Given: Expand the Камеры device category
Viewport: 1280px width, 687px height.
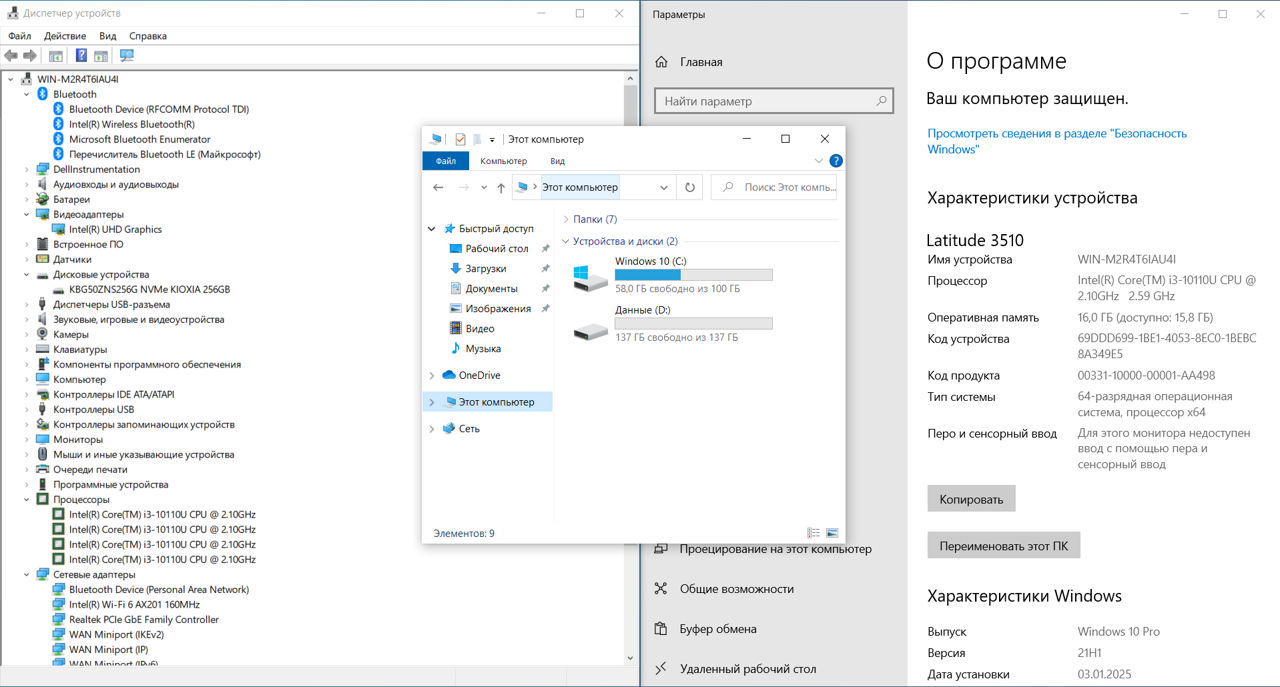Looking at the screenshot, I should coord(27,334).
